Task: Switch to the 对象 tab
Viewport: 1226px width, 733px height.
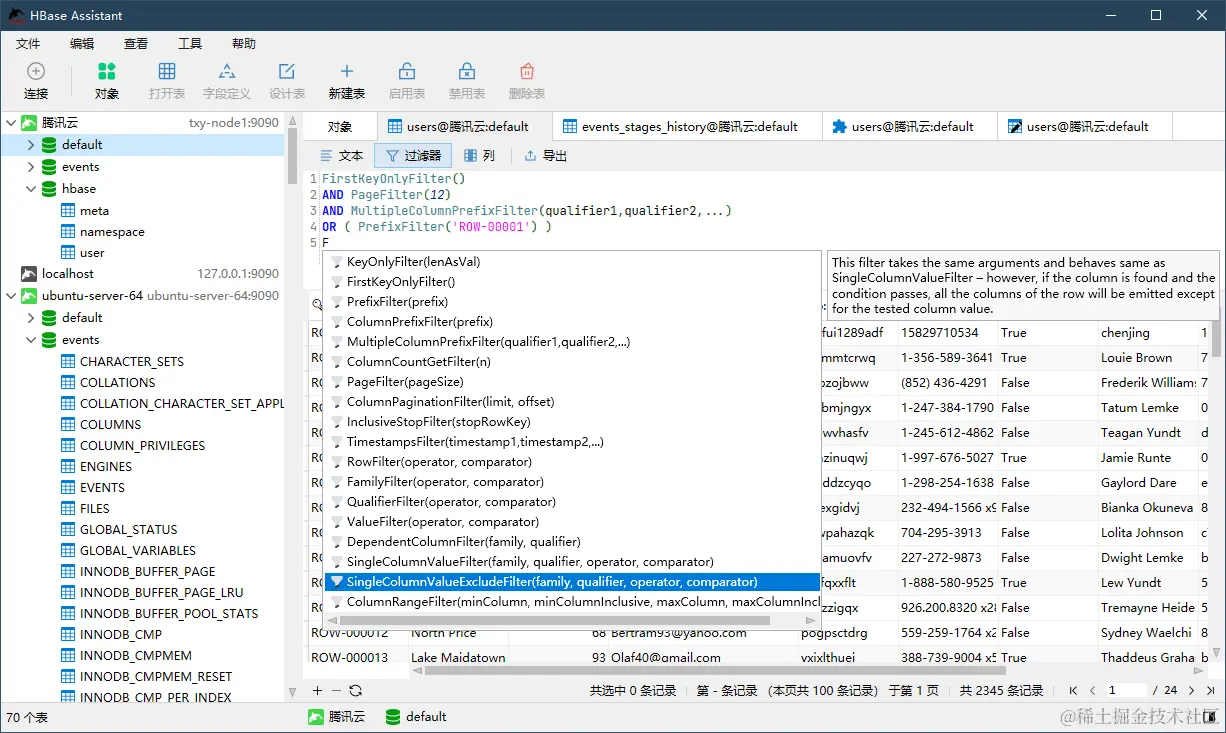Action: [340, 127]
